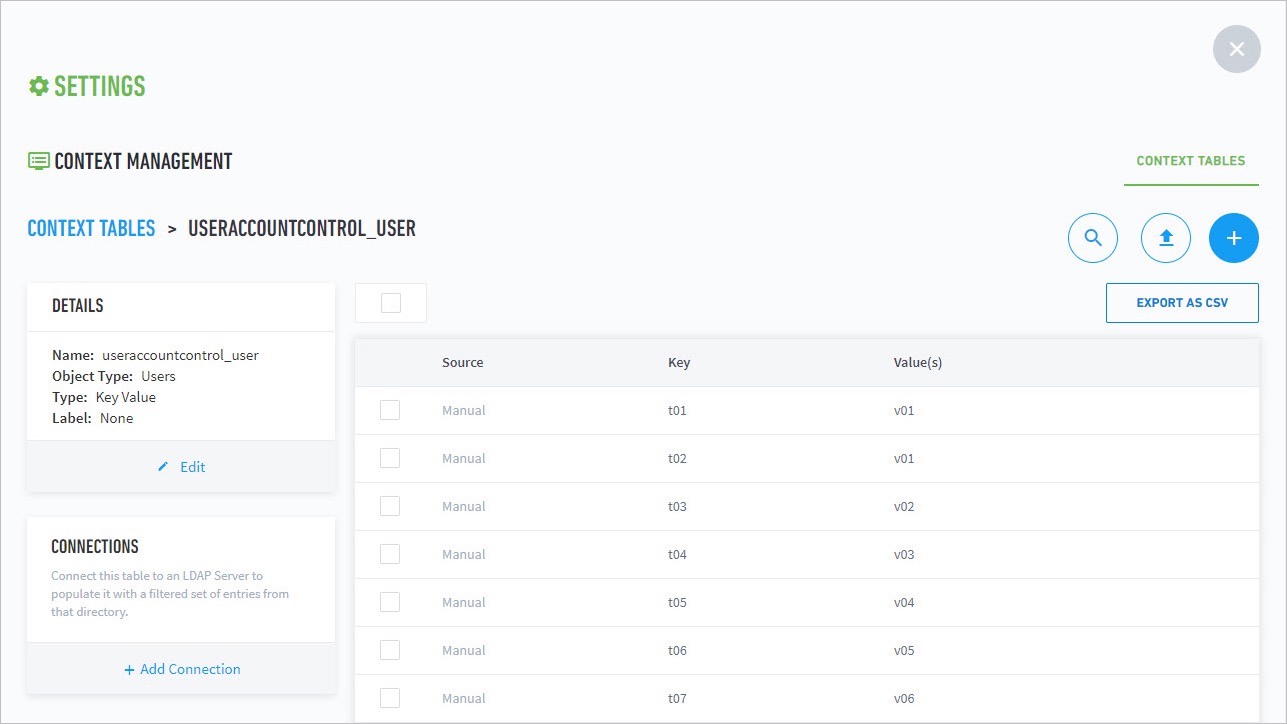Check the box for row t04
1287x724 pixels.
click(390, 554)
